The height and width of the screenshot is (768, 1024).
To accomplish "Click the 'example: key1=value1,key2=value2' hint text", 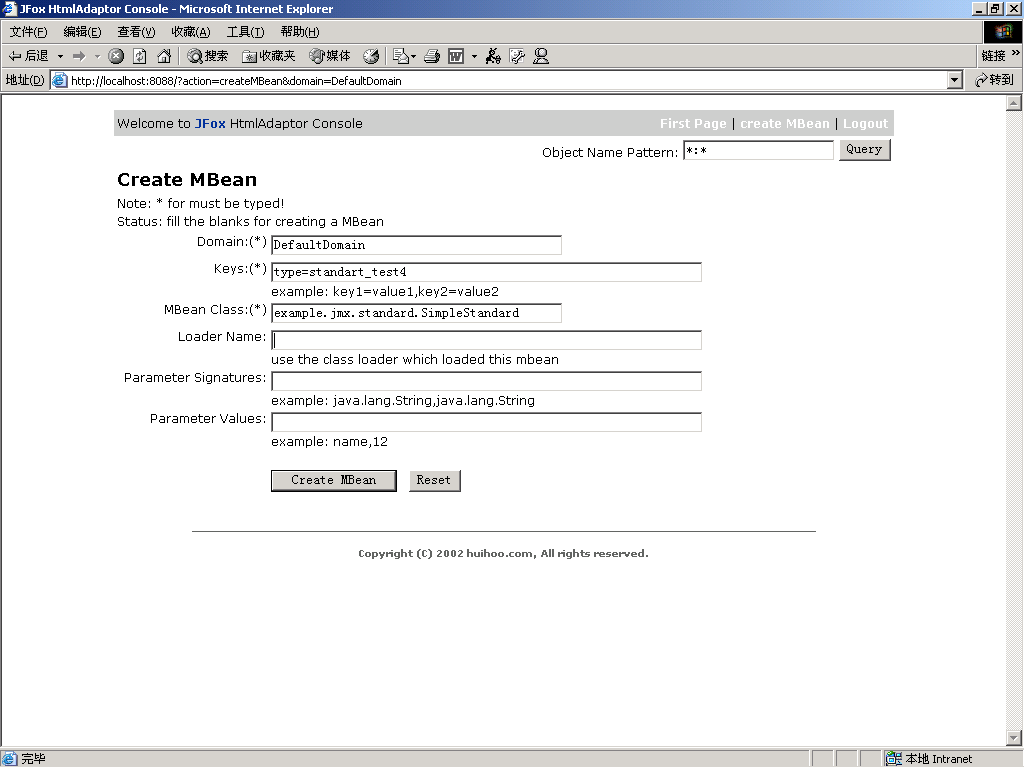I will coord(385,292).
